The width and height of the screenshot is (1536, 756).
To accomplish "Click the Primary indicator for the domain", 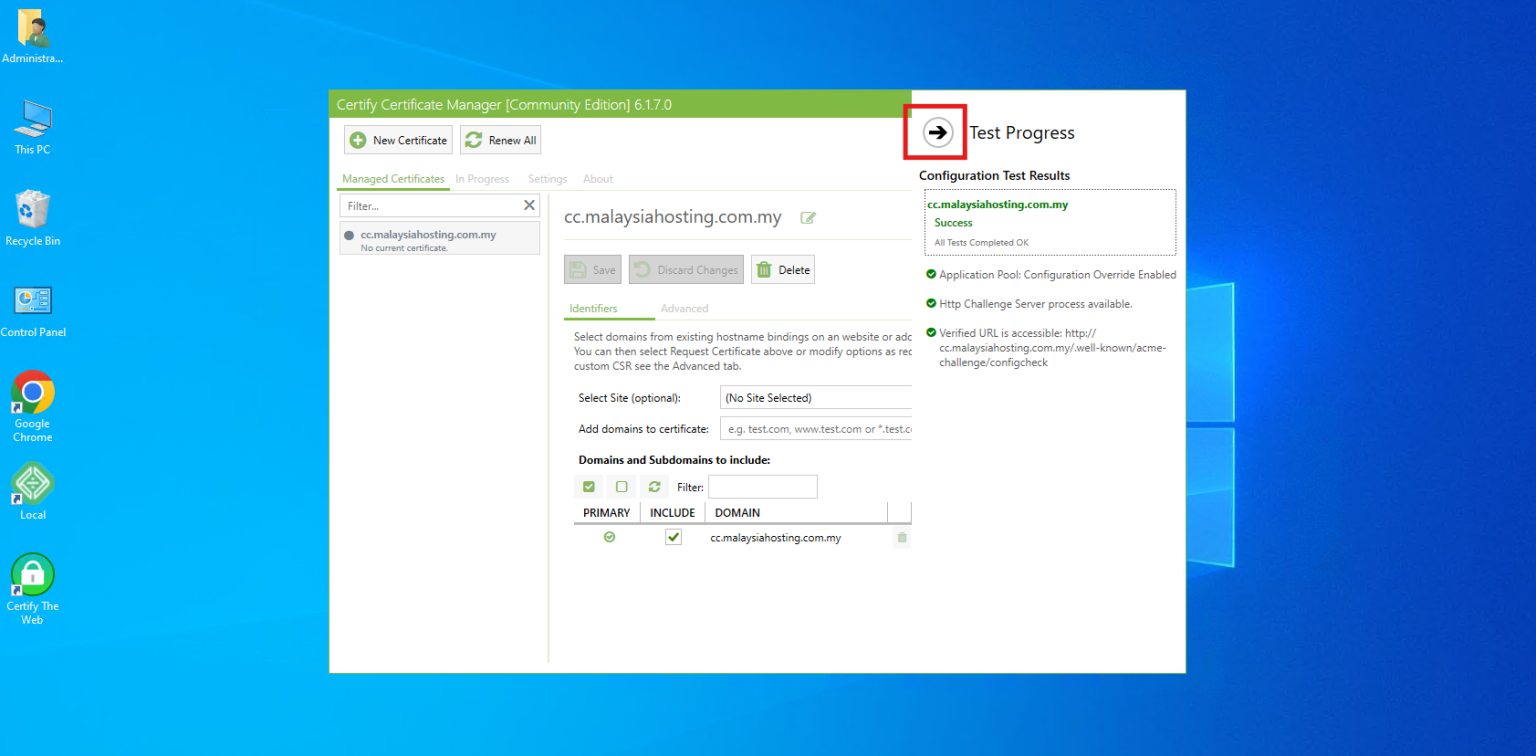I will 609,537.
